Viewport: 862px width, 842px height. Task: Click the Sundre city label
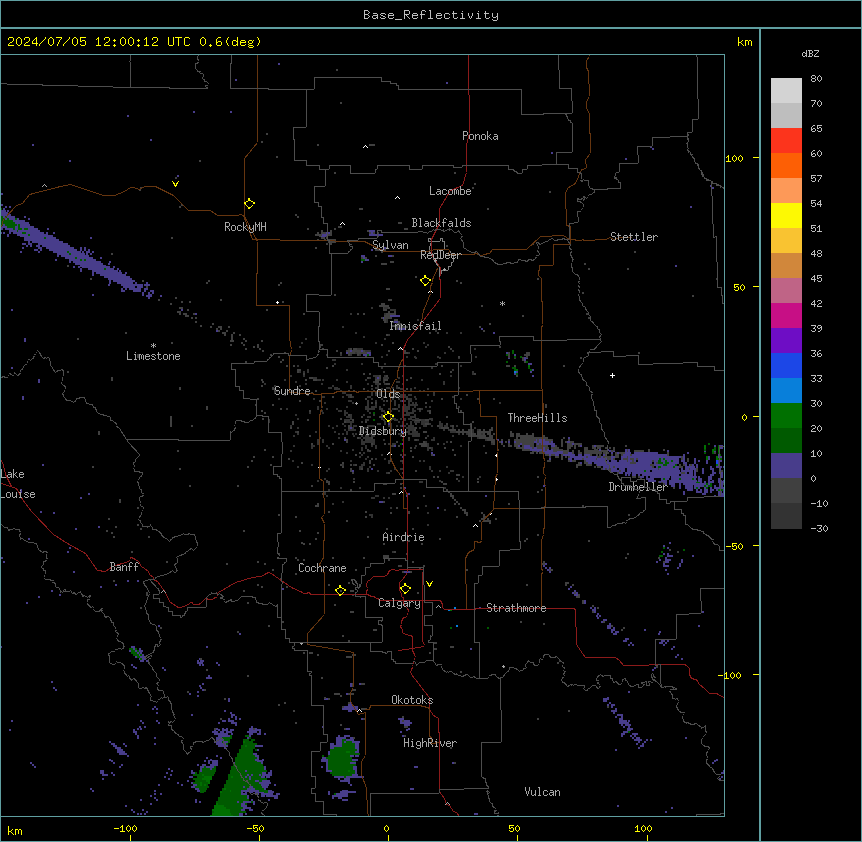click(292, 391)
